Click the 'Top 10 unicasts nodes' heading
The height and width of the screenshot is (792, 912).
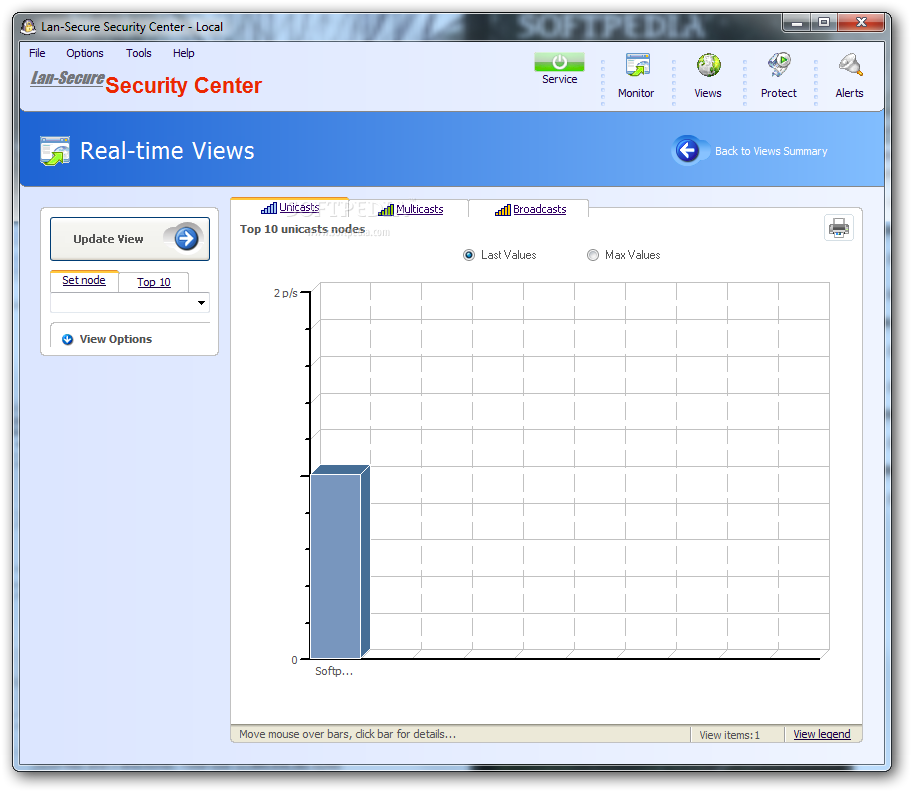(x=302, y=229)
